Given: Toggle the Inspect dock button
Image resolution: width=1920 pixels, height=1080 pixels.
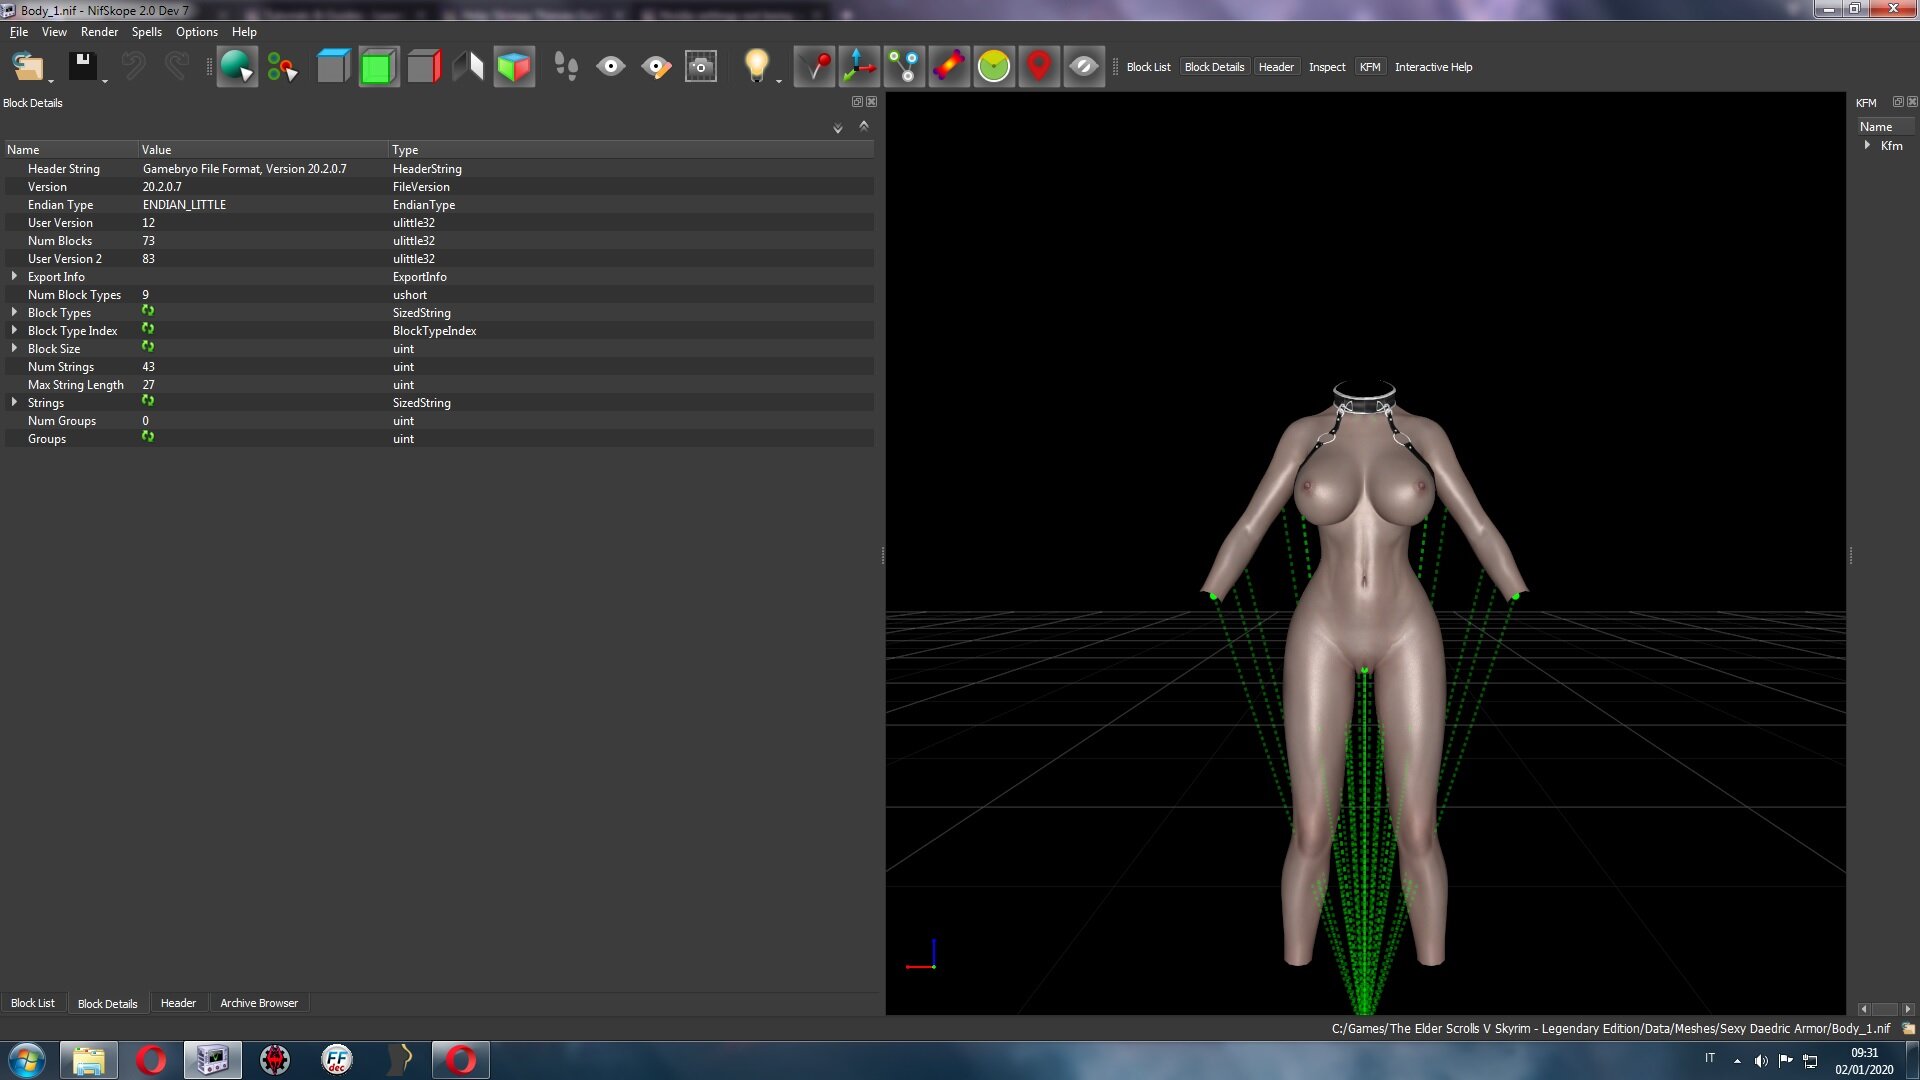Looking at the screenshot, I should (x=1327, y=67).
